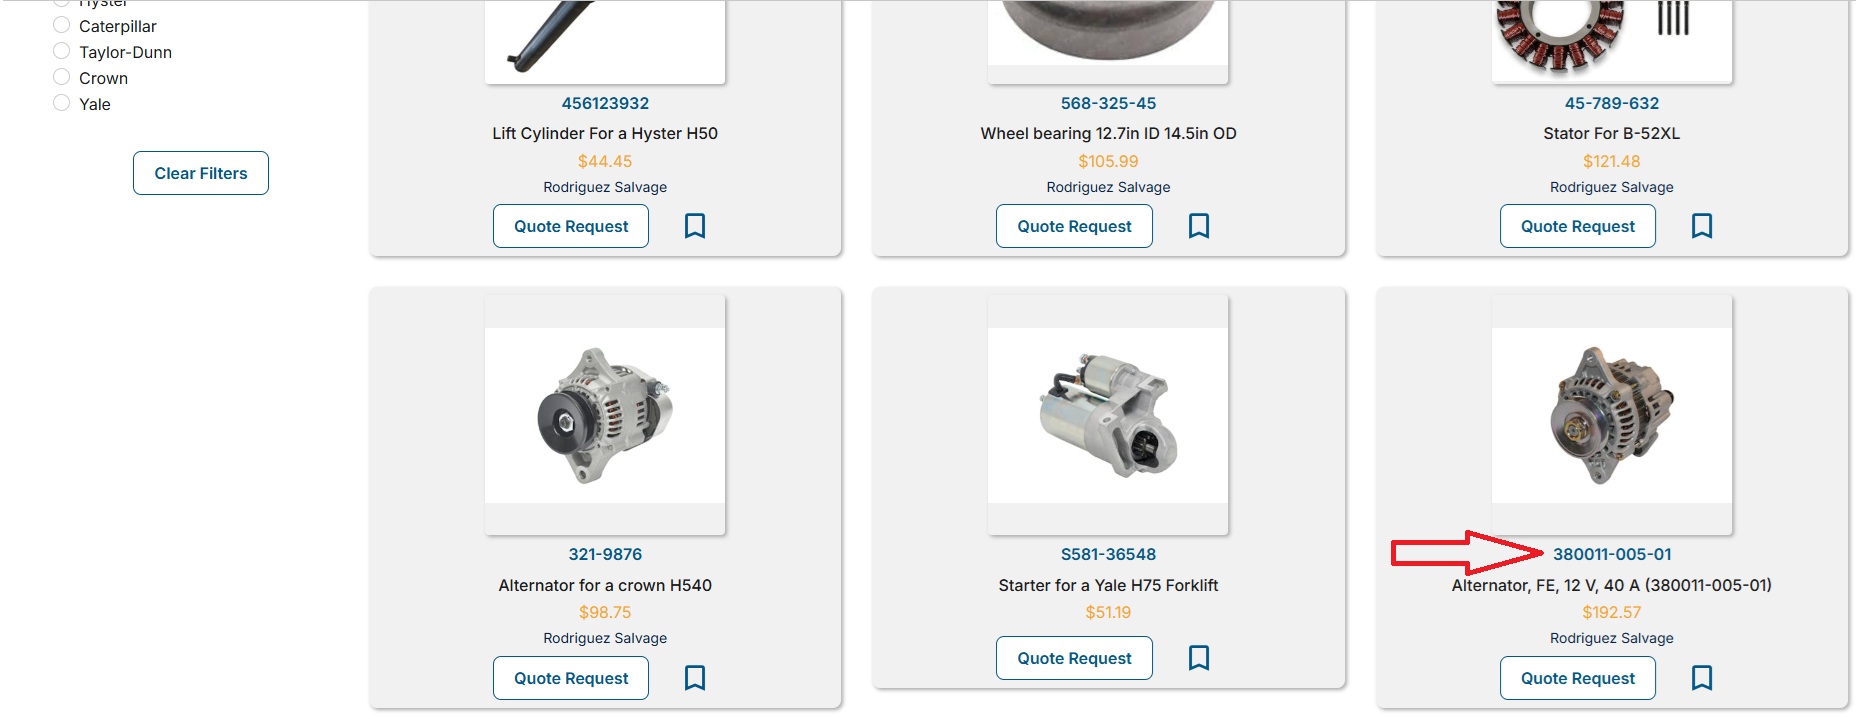This screenshot has height=719, width=1856.
Task: Open the crown H540 alternator image
Action: (x=605, y=415)
